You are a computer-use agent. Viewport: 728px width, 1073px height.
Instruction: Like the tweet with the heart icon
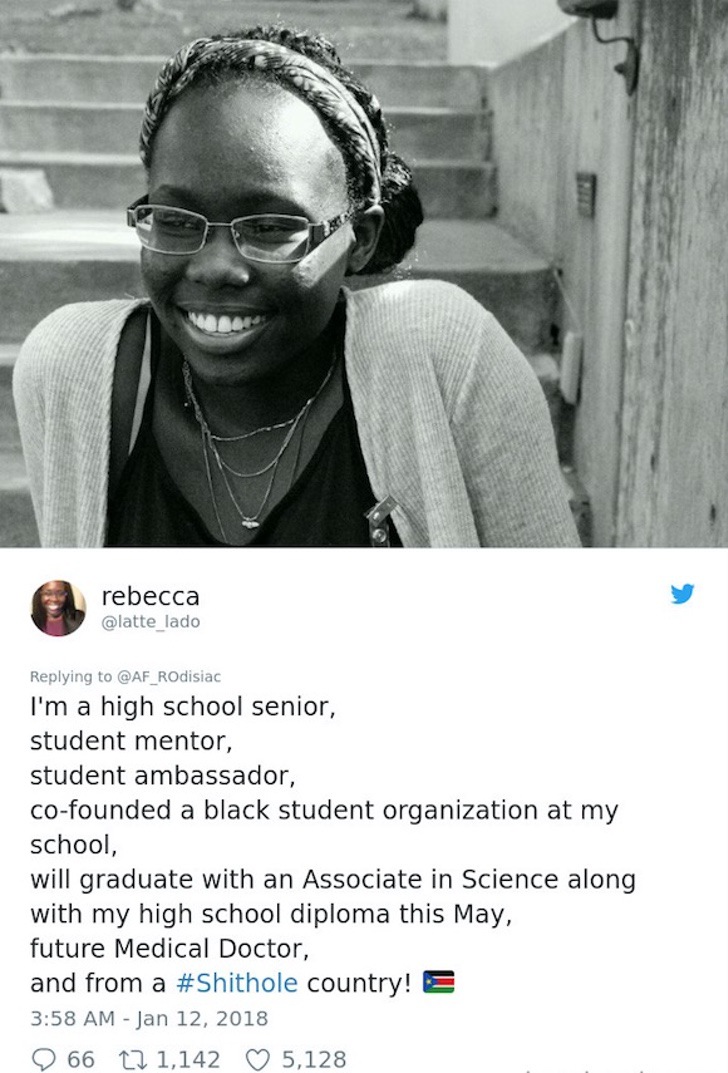[257, 1059]
